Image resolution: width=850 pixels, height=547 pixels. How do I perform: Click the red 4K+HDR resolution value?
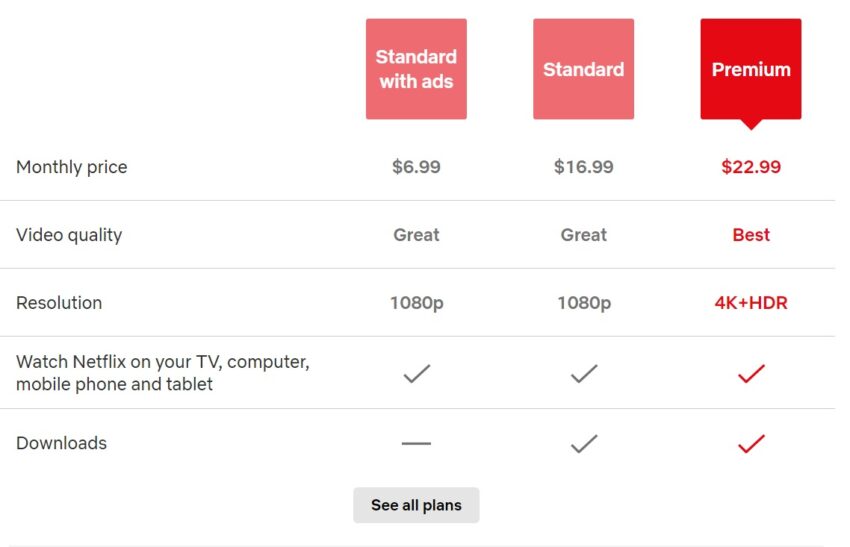pyautogui.click(x=751, y=303)
